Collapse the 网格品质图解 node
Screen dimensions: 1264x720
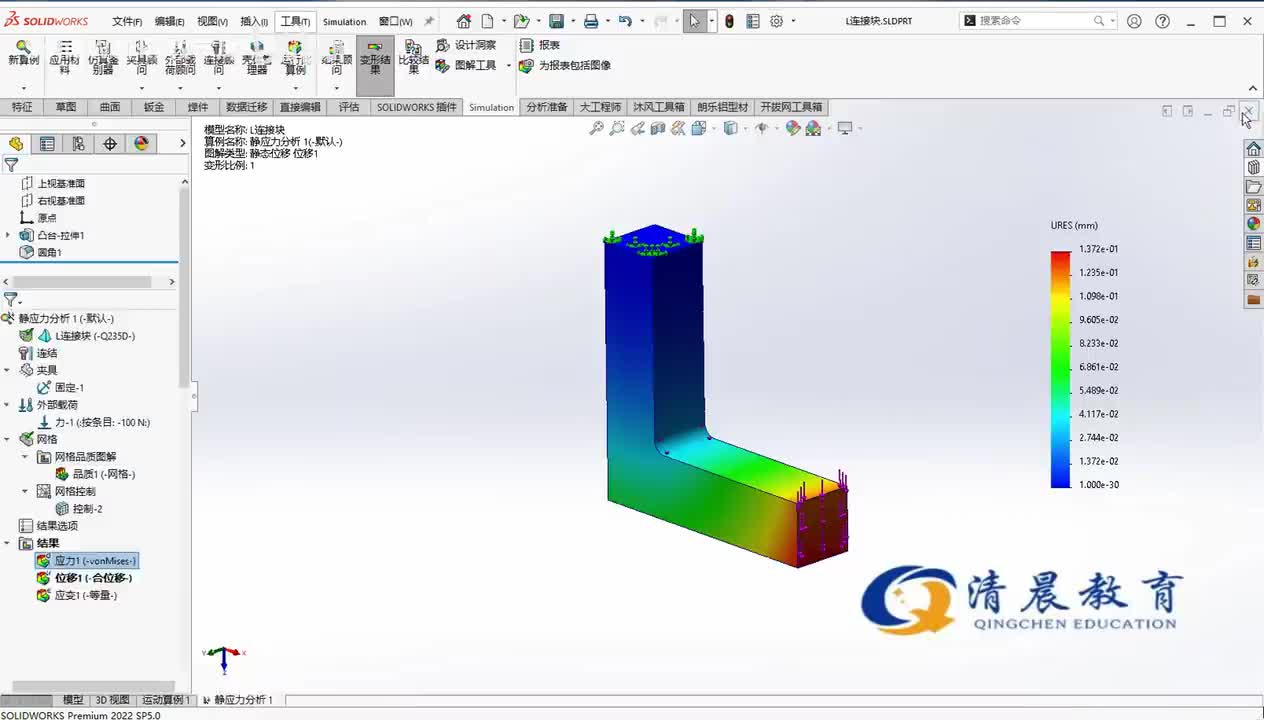coord(25,457)
